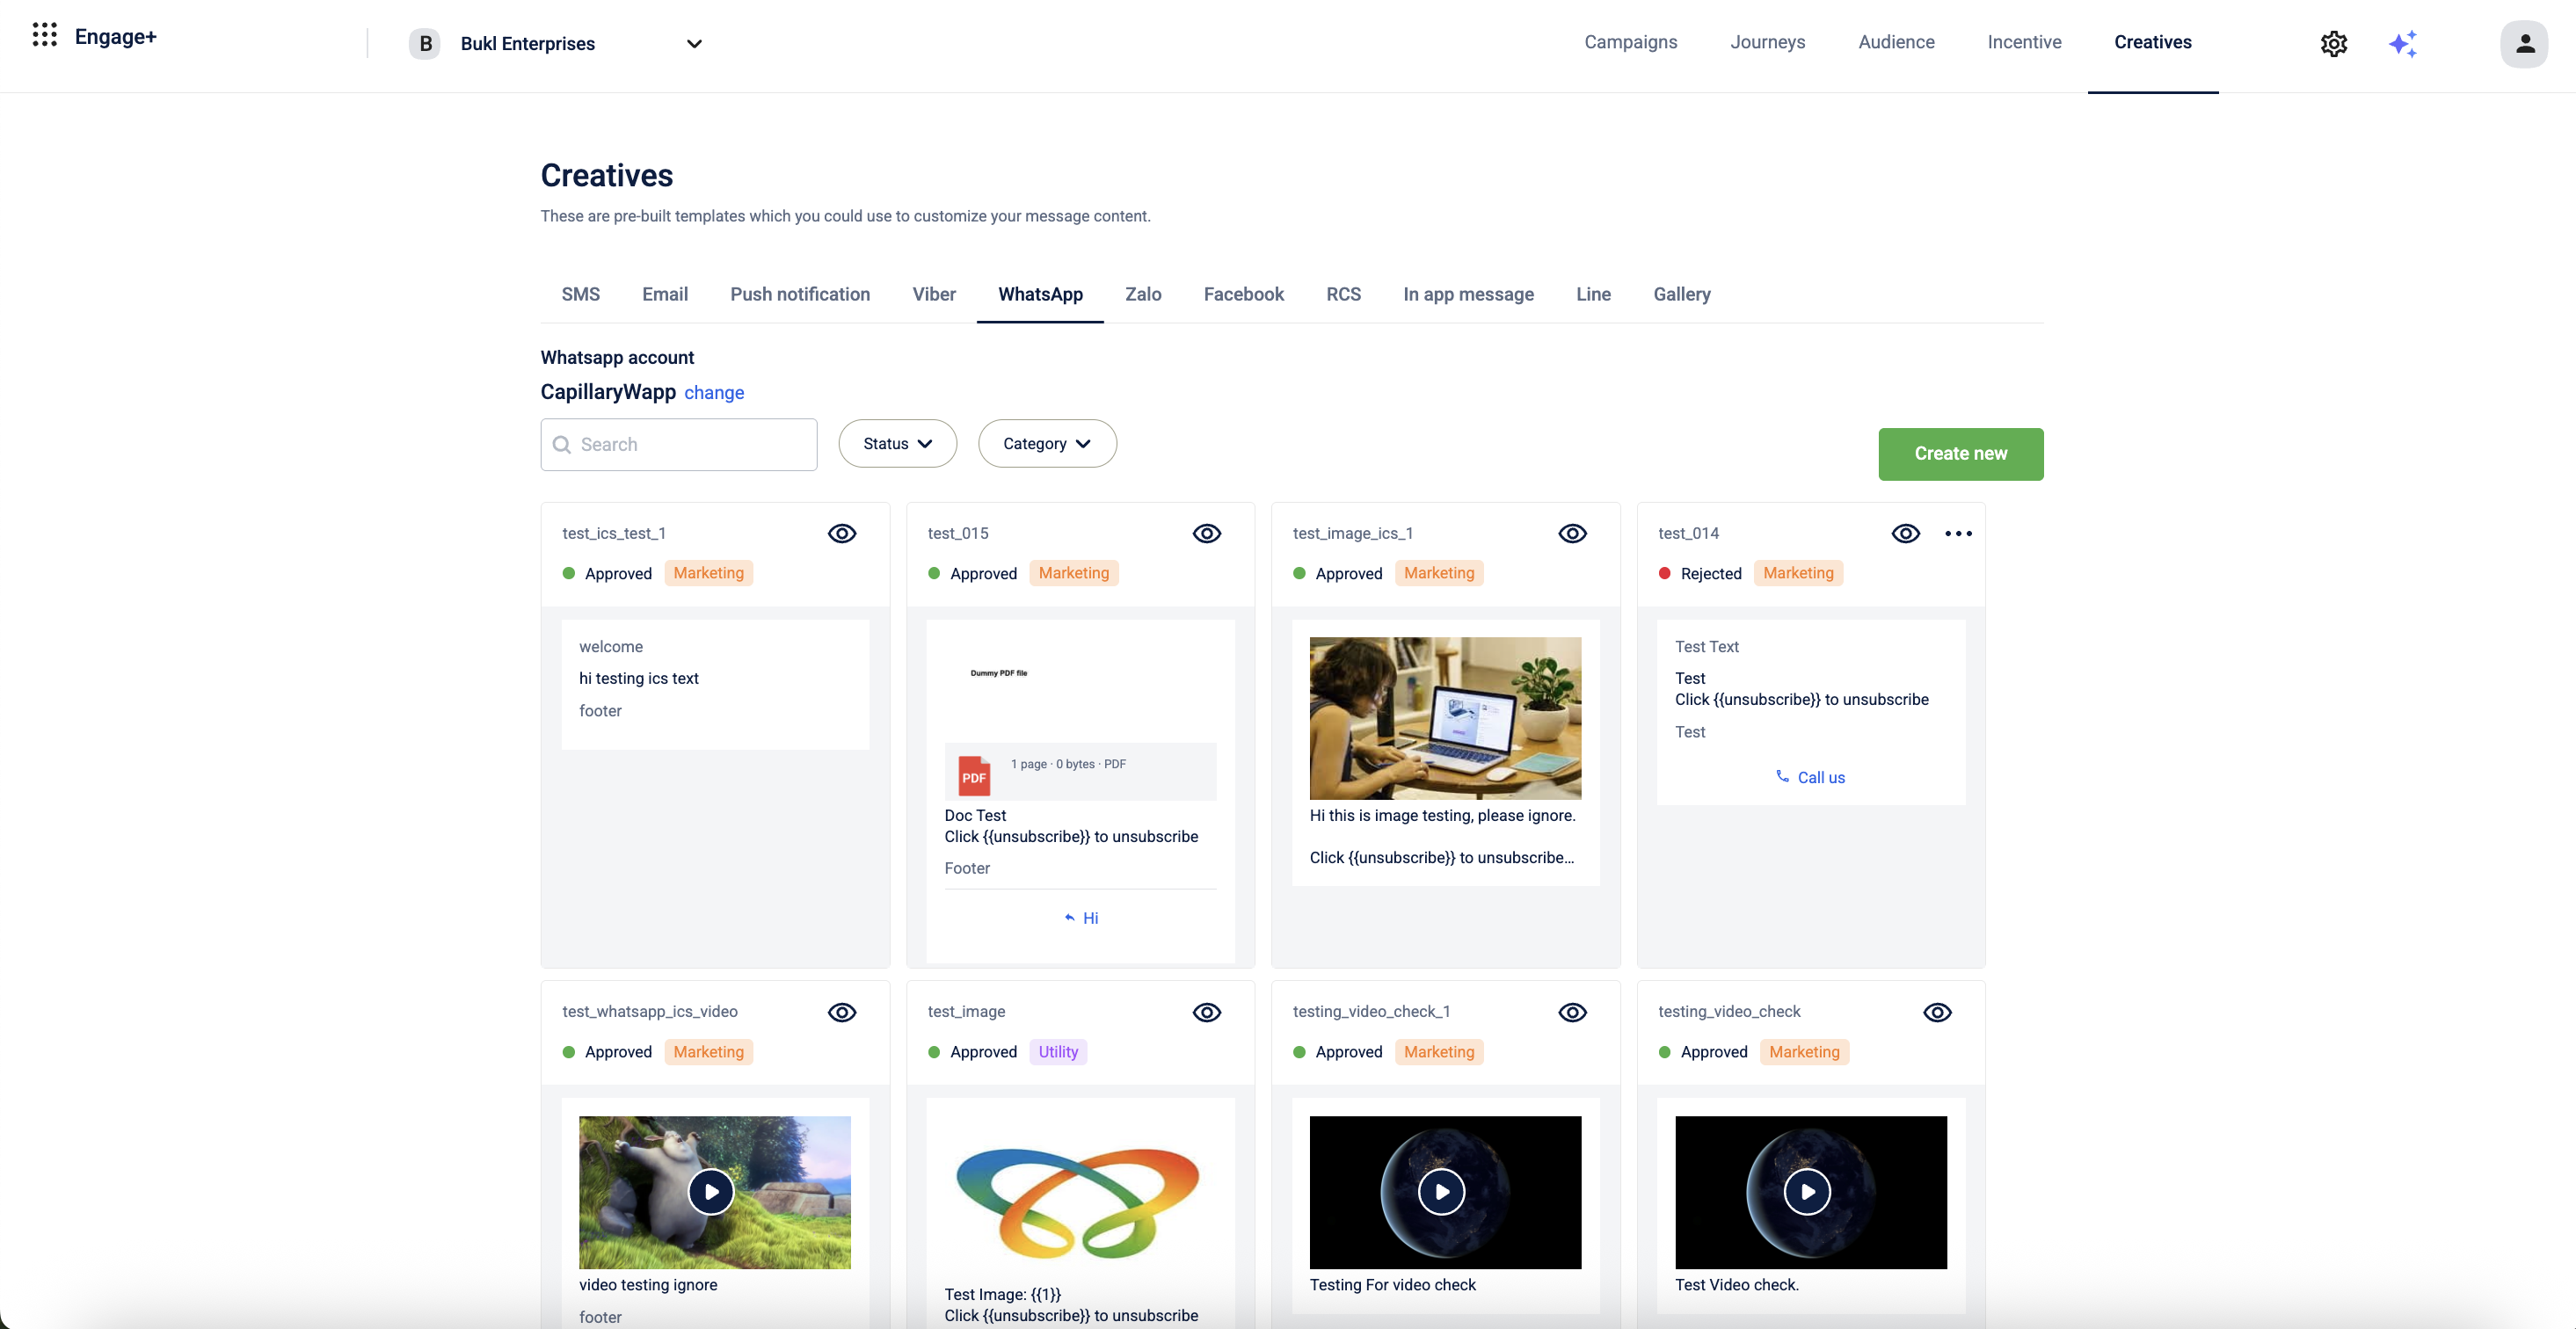Click the PDF file icon in test_015

click(x=974, y=776)
